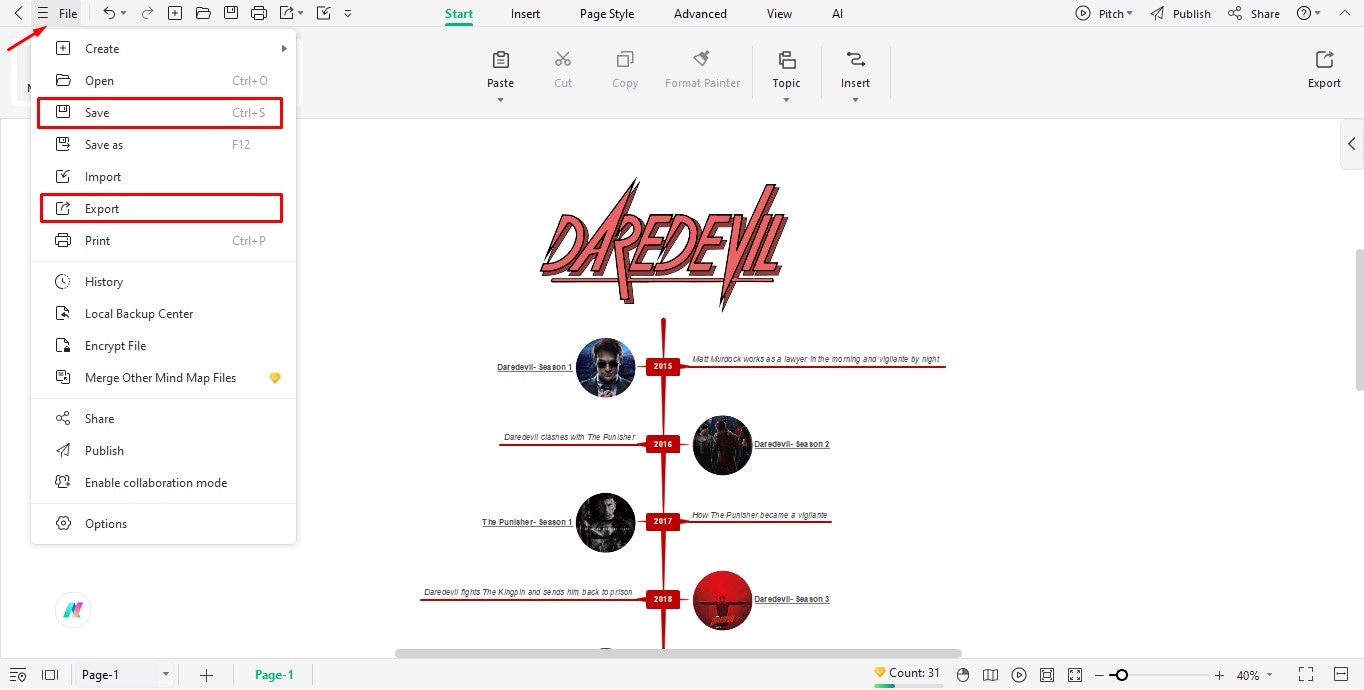The width and height of the screenshot is (1364, 690).
Task: Click the Share button in top bar
Action: [1254, 14]
